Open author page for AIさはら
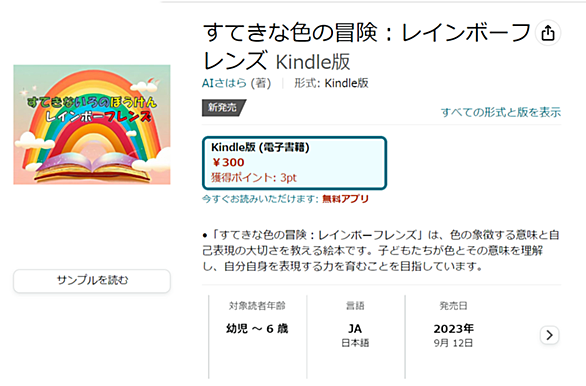Viewport: 586px width, 386px height. tap(225, 83)
